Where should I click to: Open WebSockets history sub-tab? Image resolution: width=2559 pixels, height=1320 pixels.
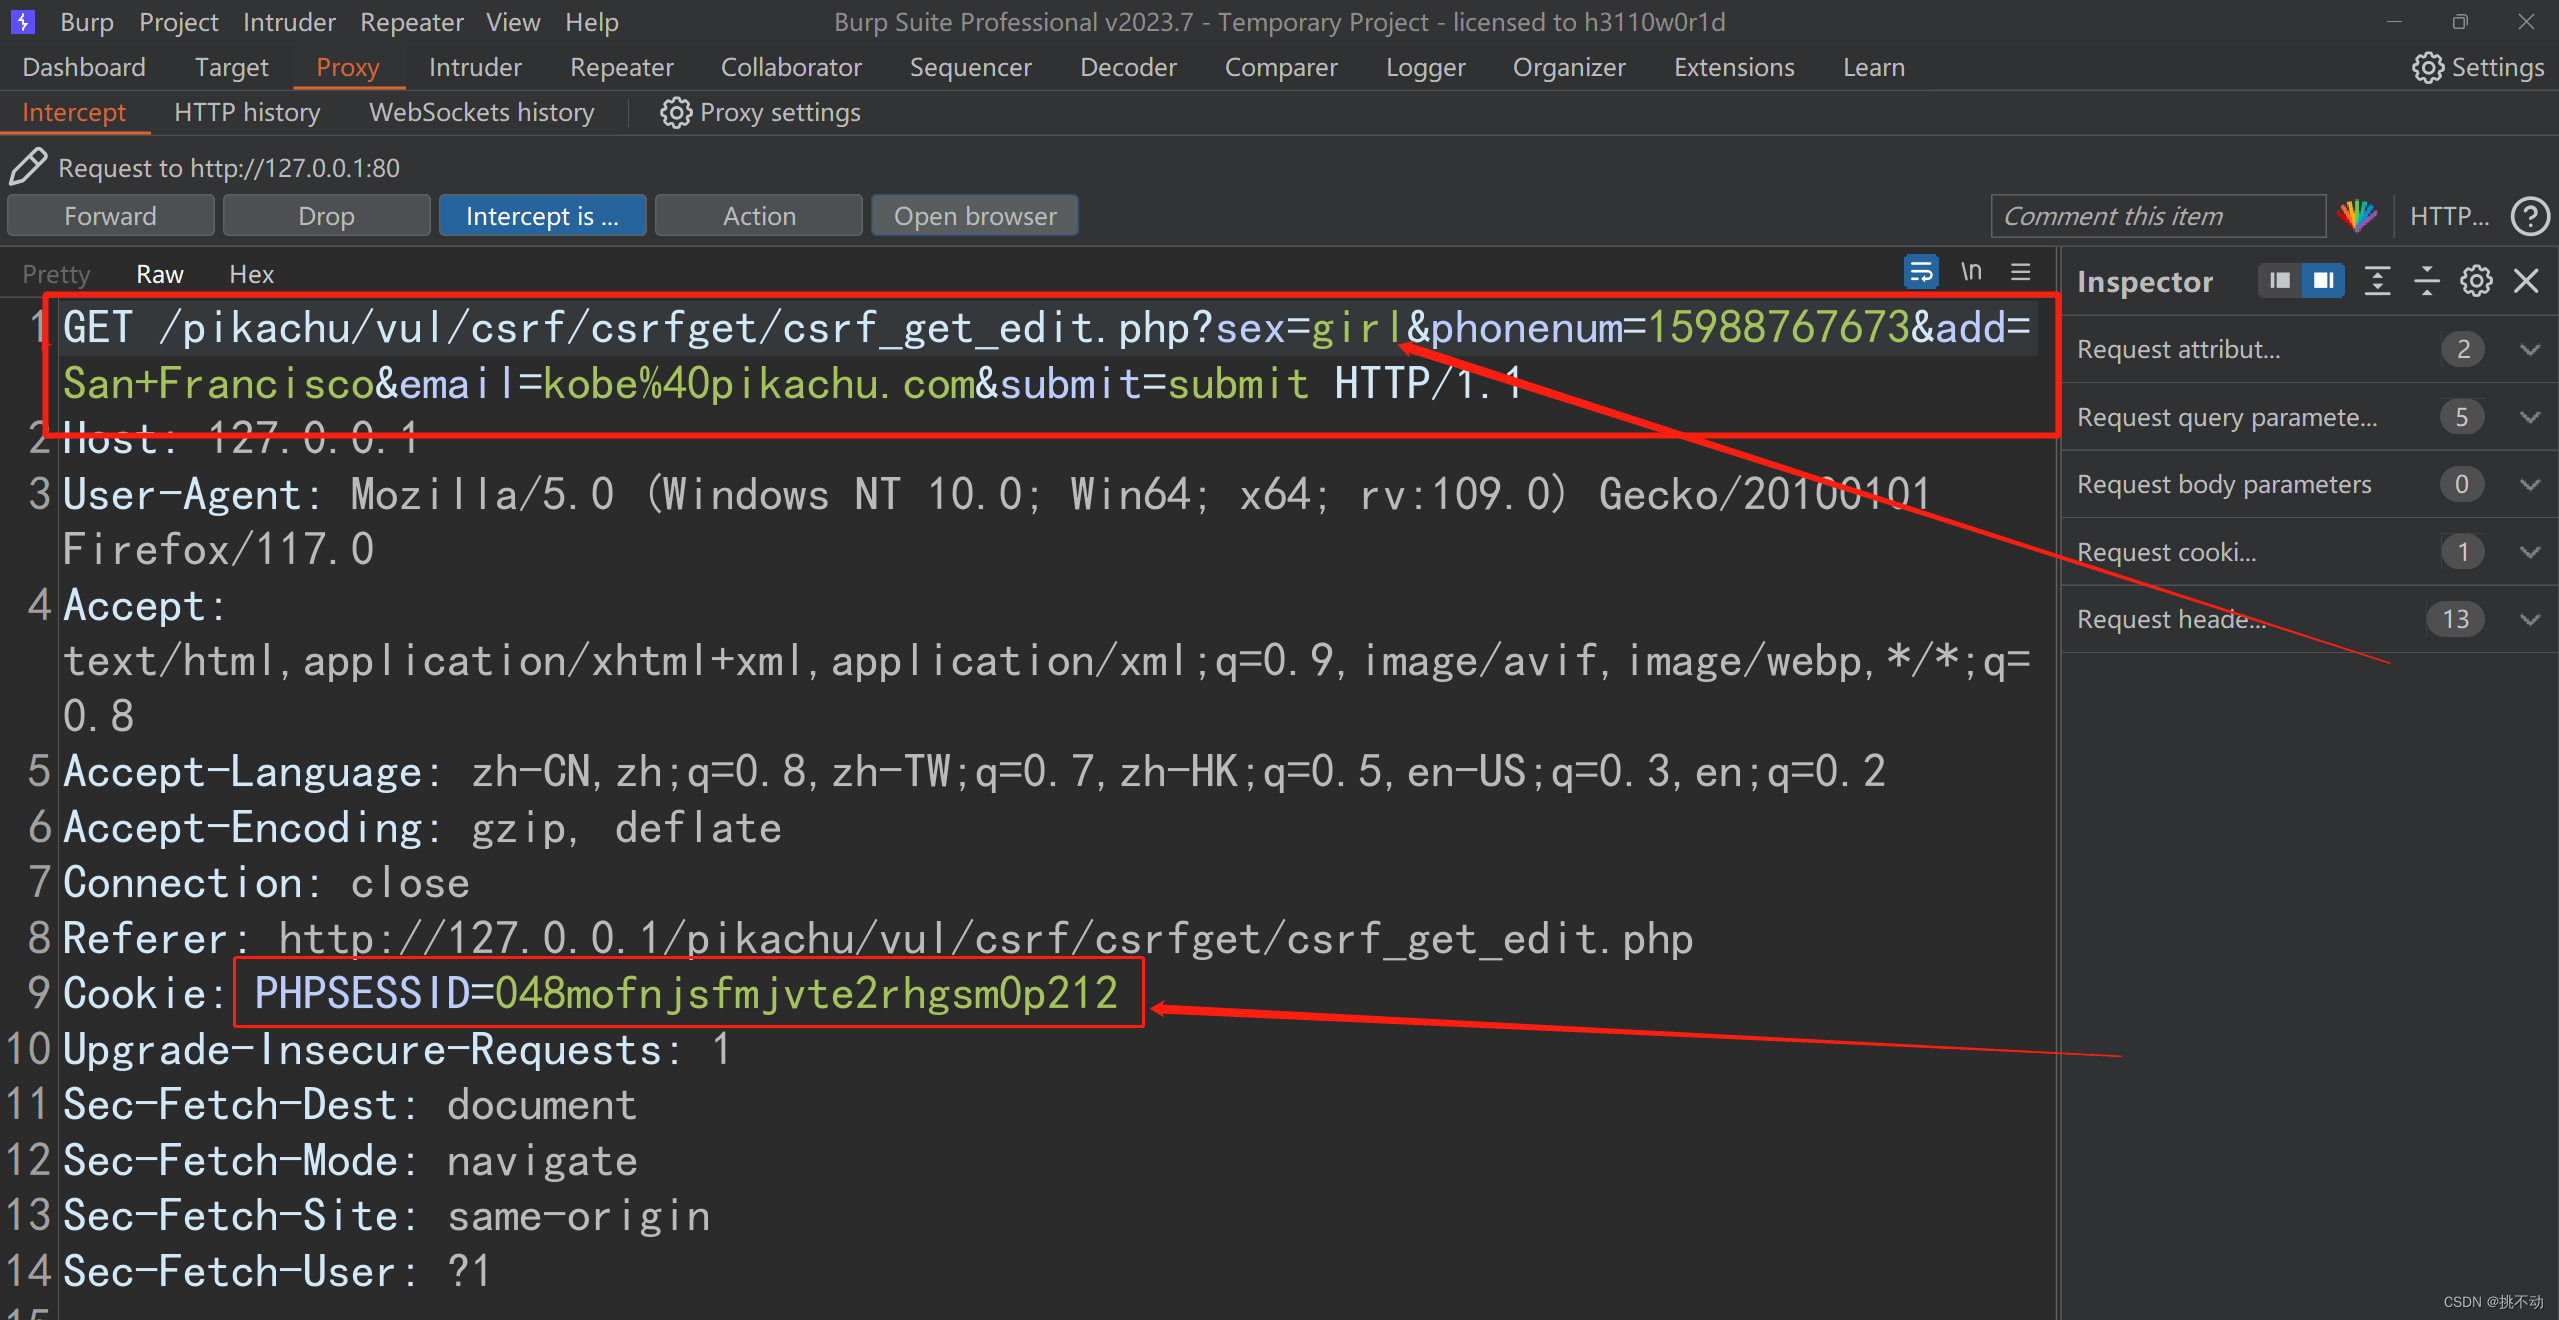tap(482, 113)
